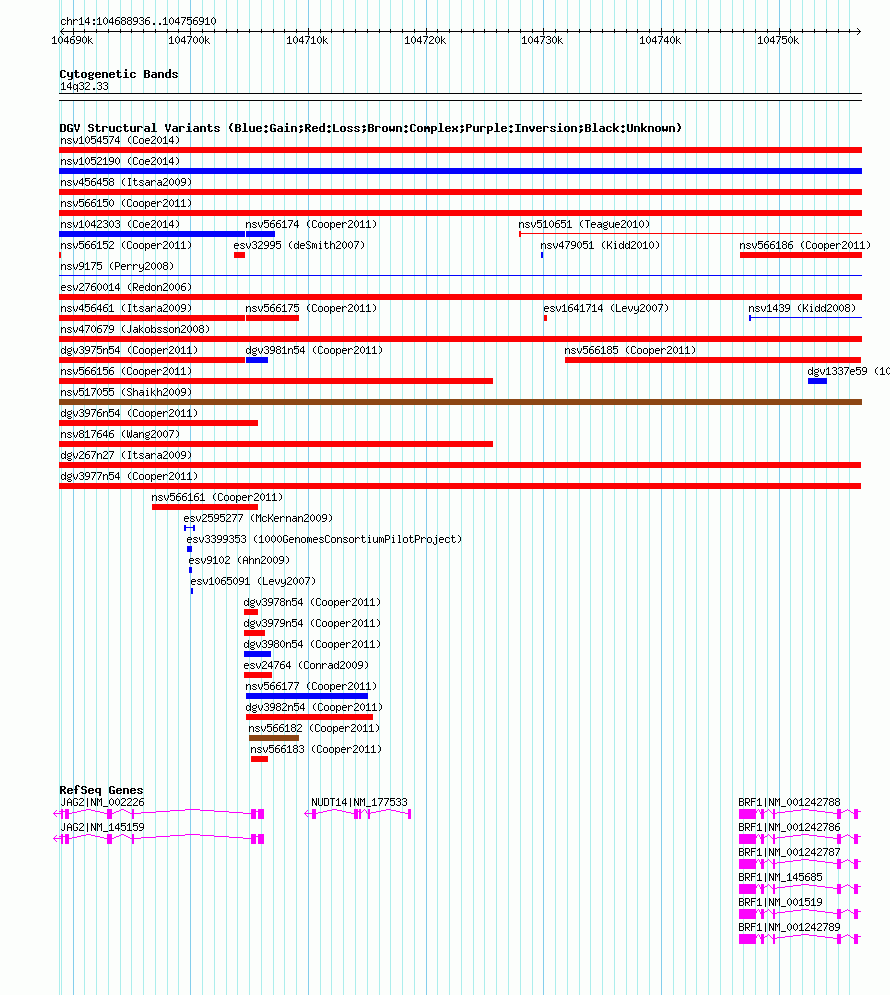
Task: Select the blue nsv1052190 gain bar
Action: (461, 171)
